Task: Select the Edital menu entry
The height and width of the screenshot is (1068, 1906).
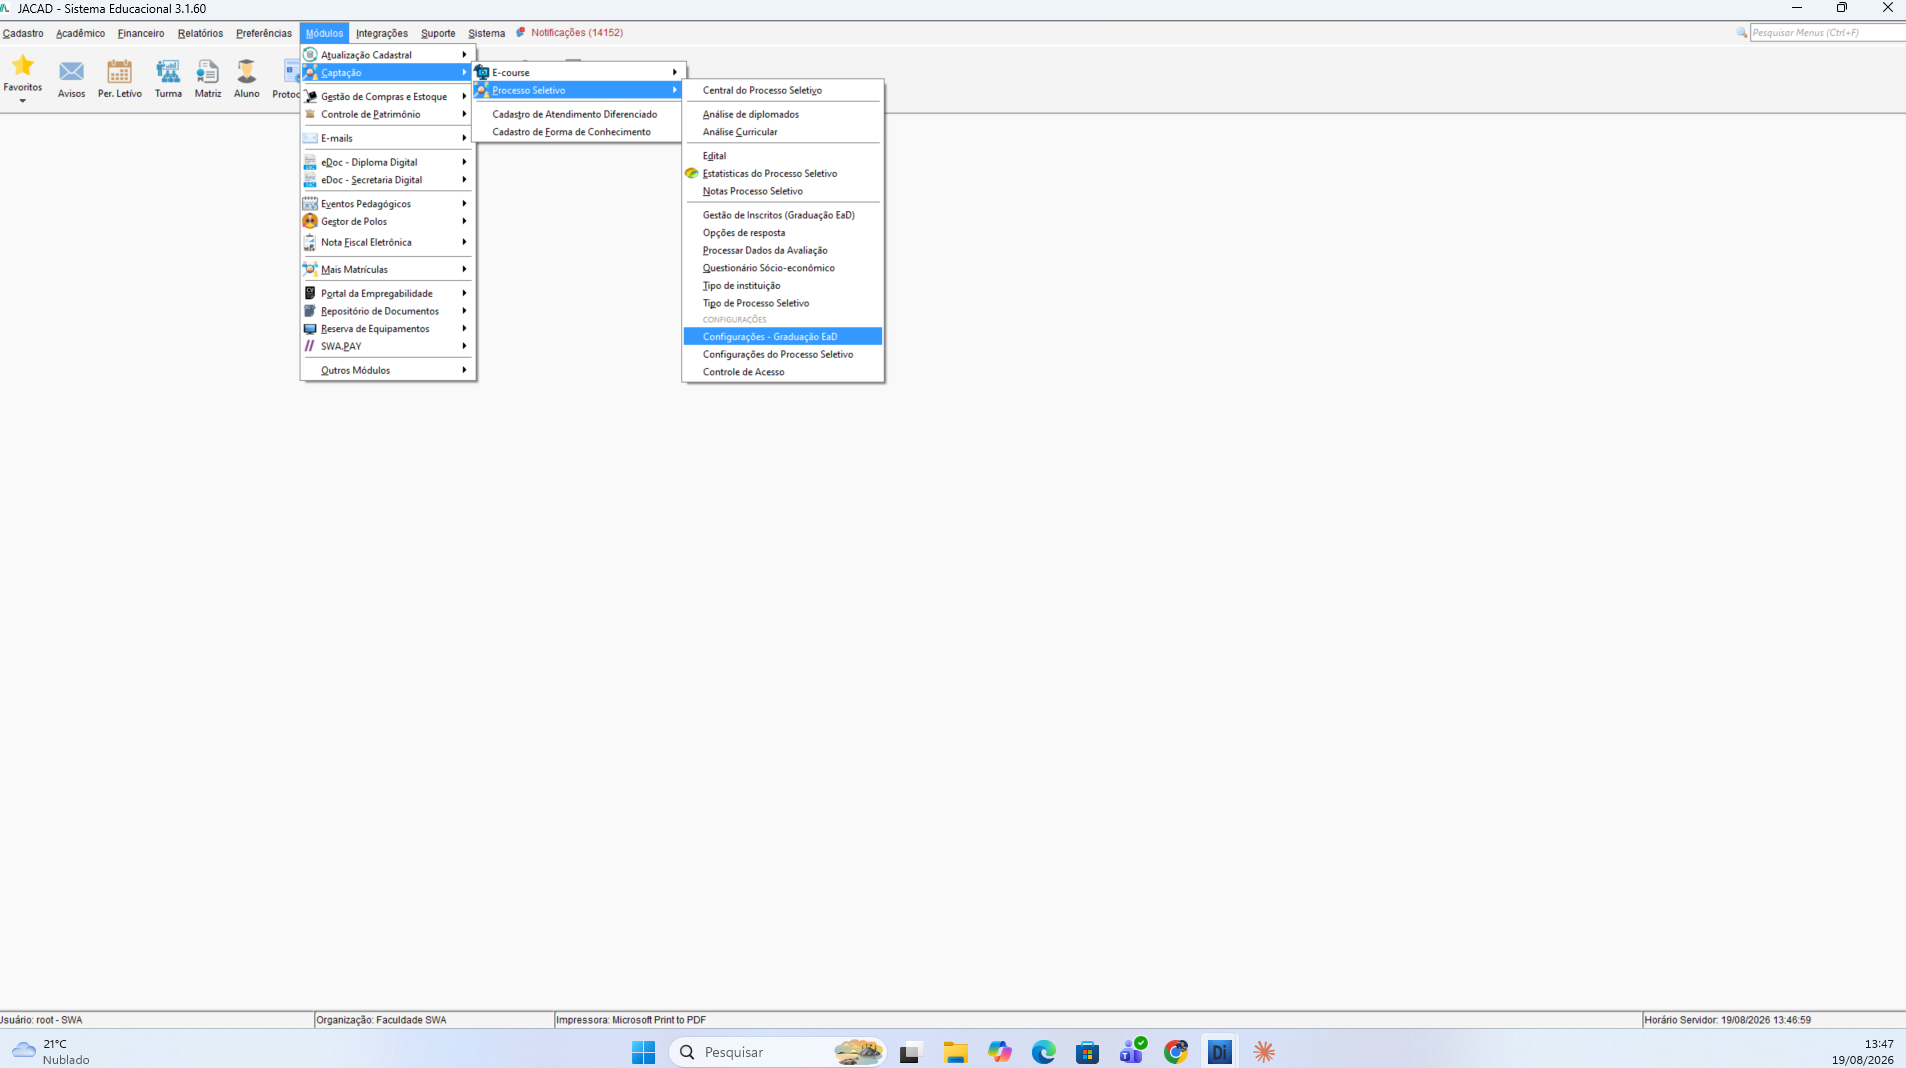Action: (783, 156)
